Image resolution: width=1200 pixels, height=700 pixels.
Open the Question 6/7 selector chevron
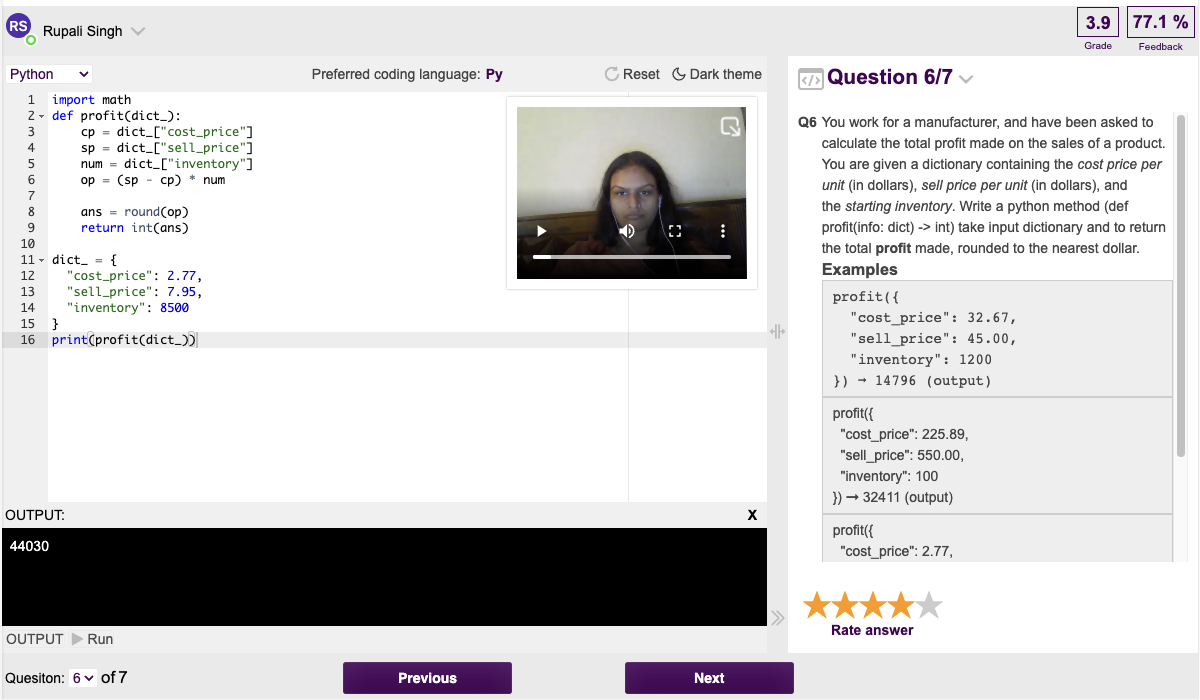[x=966, y=79]
